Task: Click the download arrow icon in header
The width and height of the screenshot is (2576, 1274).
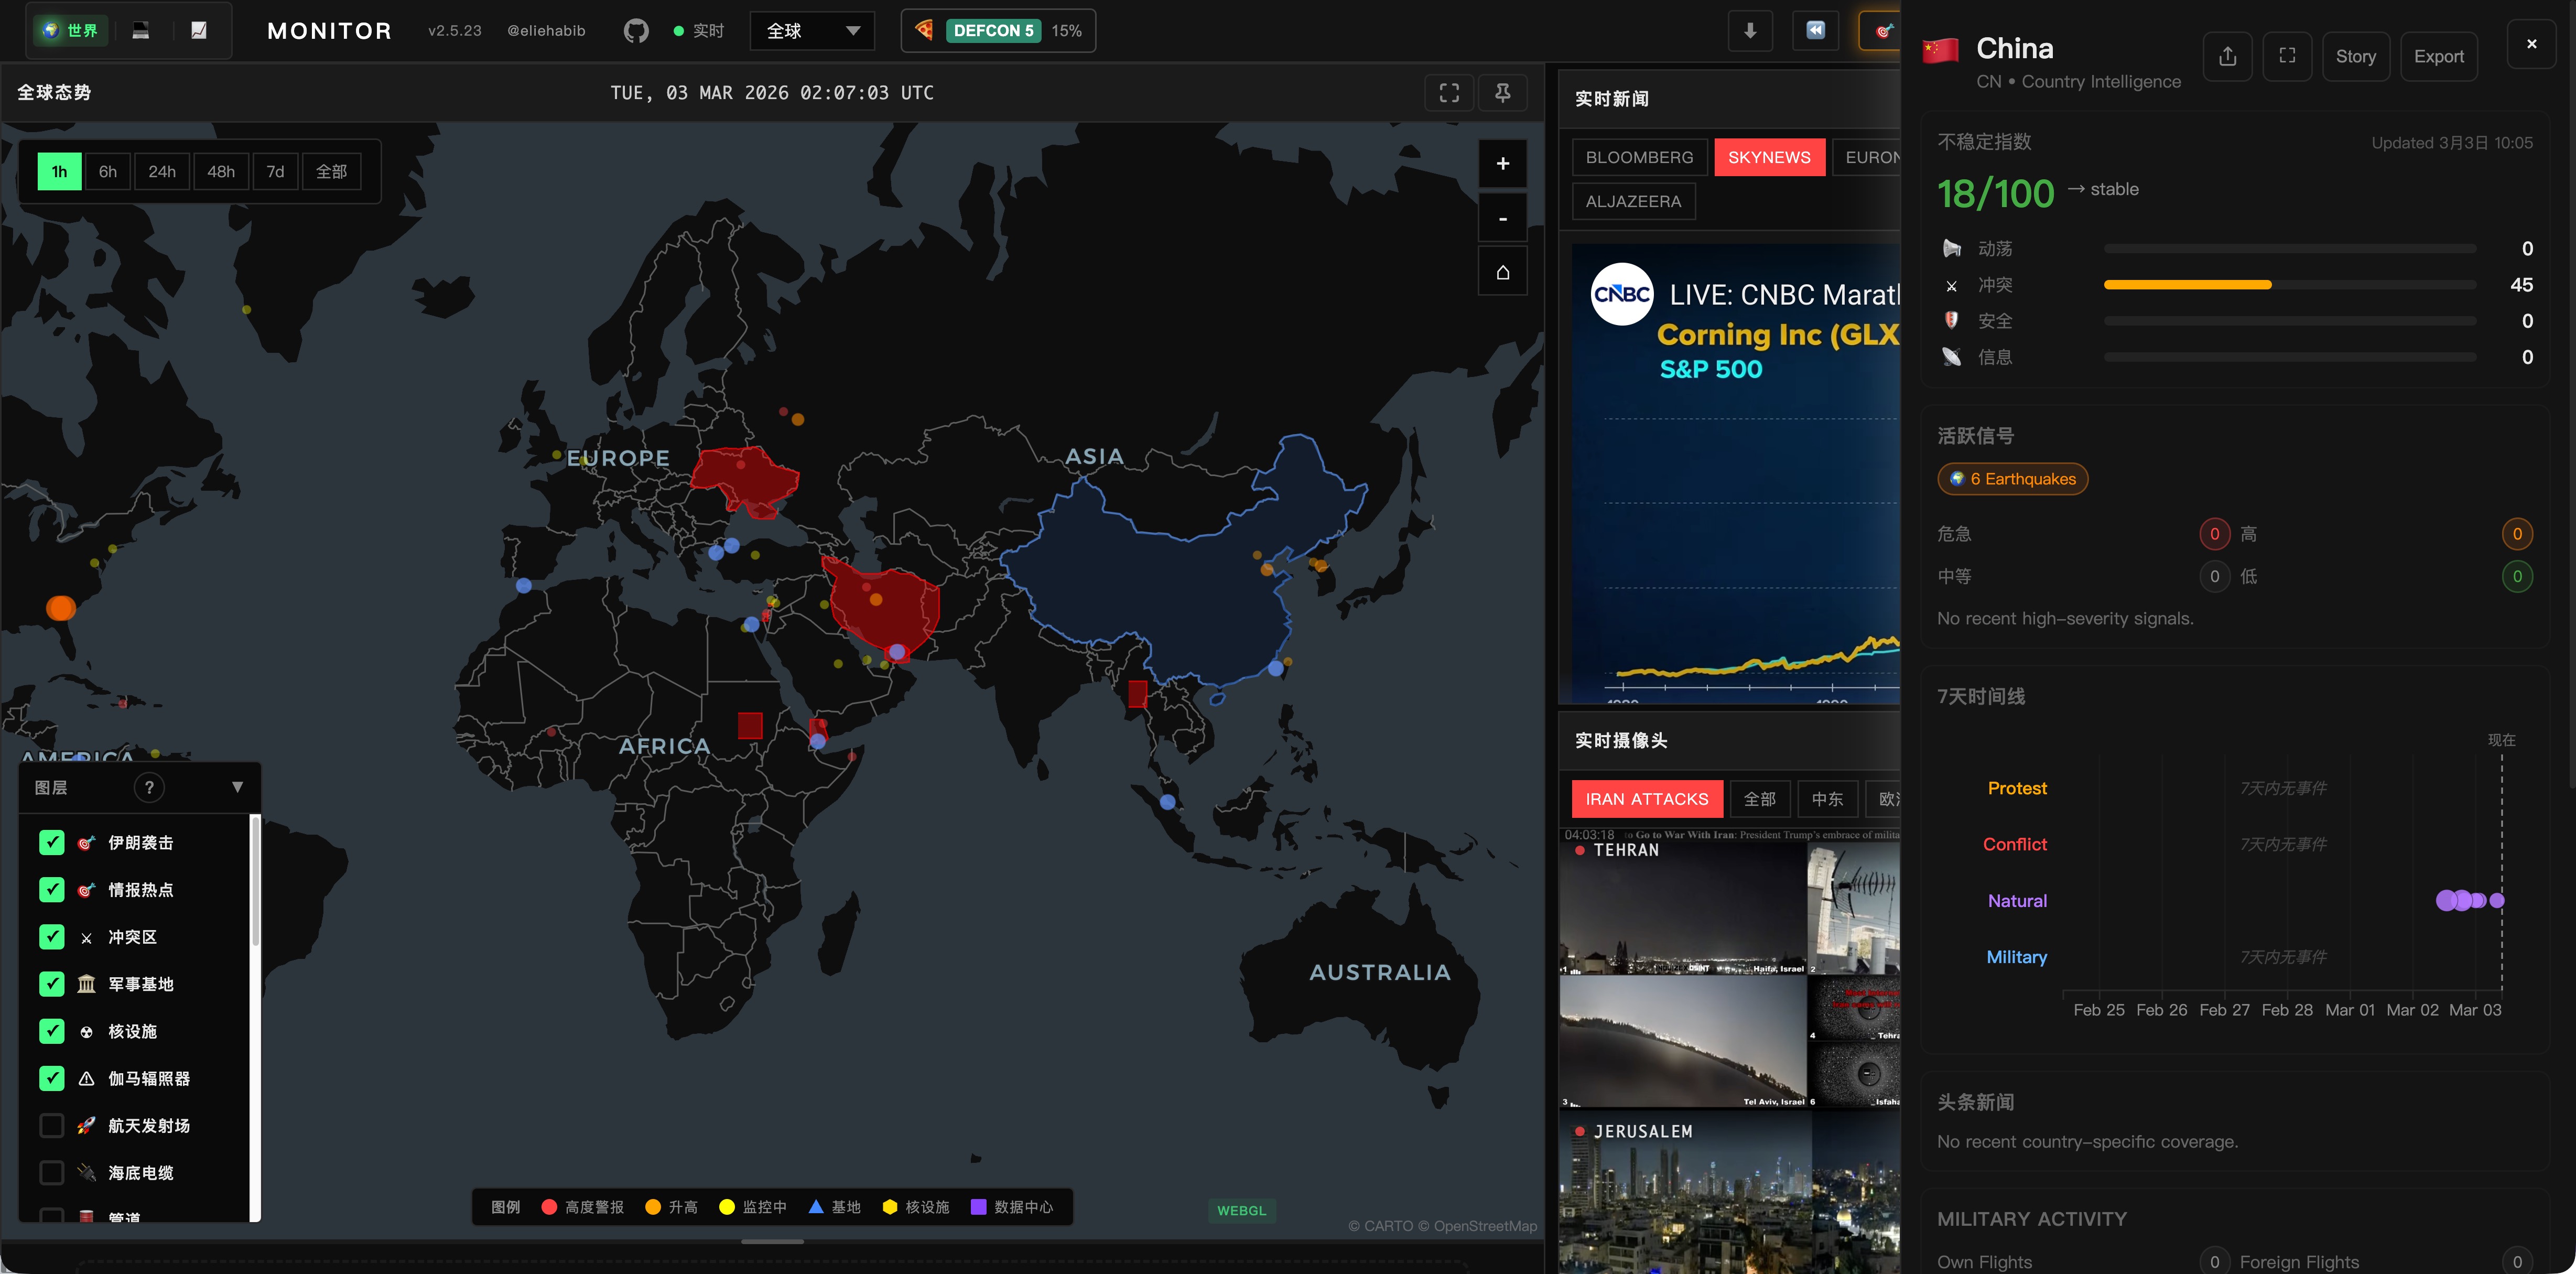Action: click(1750, 31)
